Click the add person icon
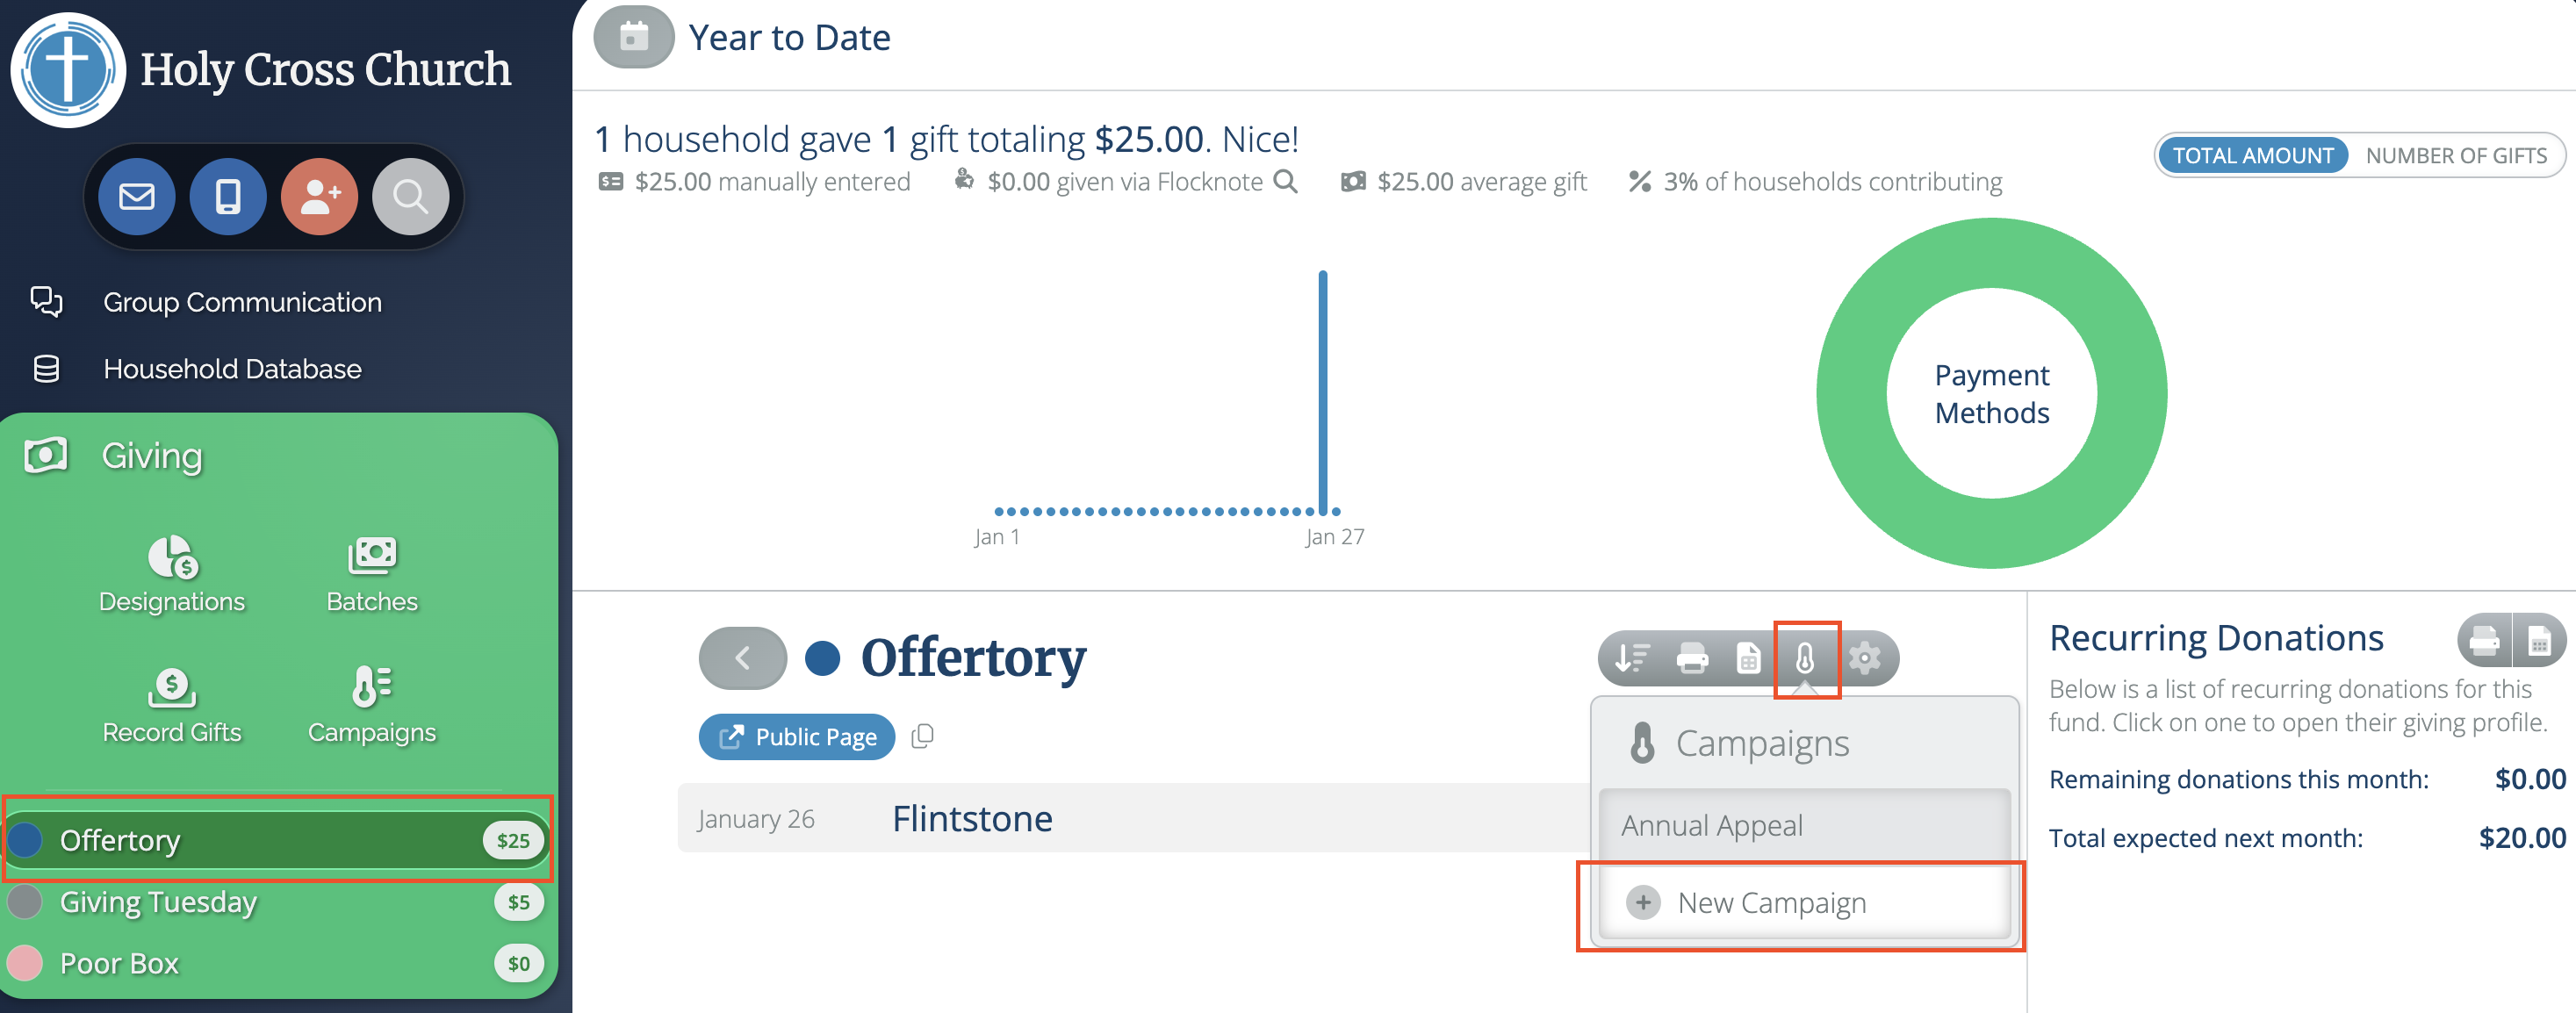This screenshot has width=2576, height=1013. 319,196
